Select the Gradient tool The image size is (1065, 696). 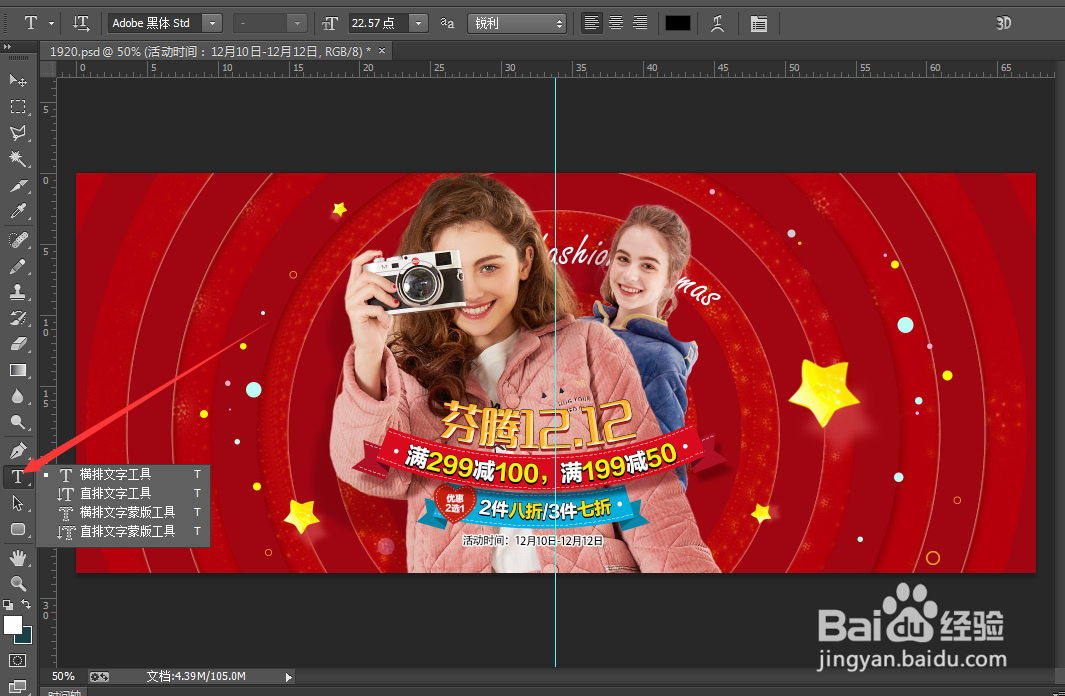tap(18, 370)
